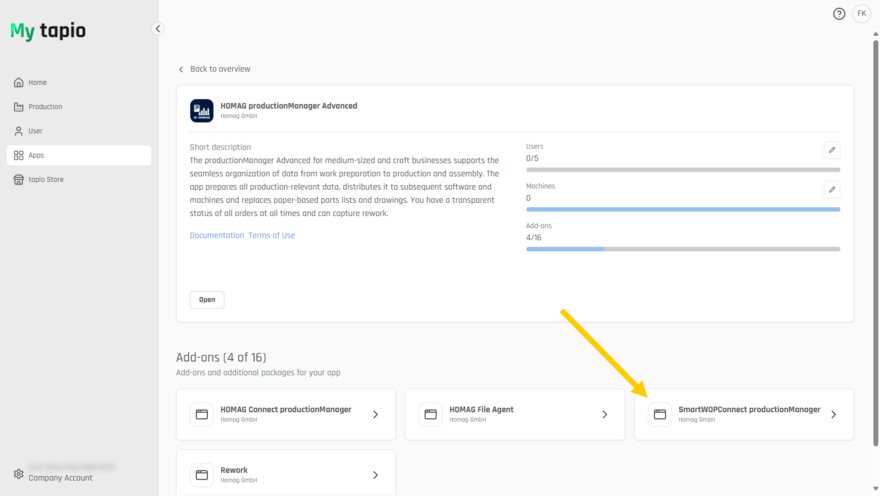Open the help question mark icon

click(x=838, y=14)
